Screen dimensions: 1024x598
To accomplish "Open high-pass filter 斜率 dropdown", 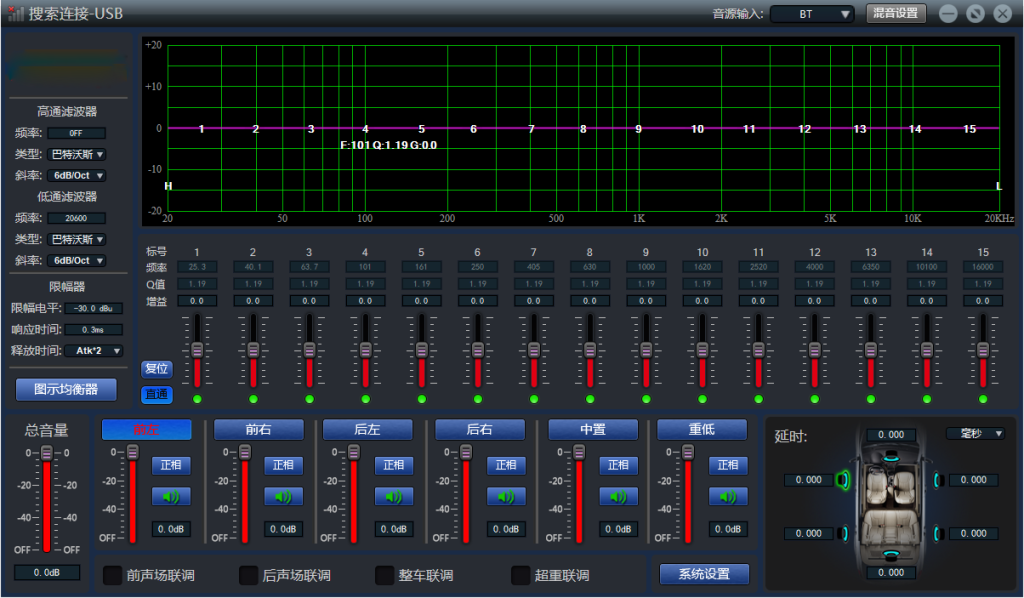I will point(77,176).
